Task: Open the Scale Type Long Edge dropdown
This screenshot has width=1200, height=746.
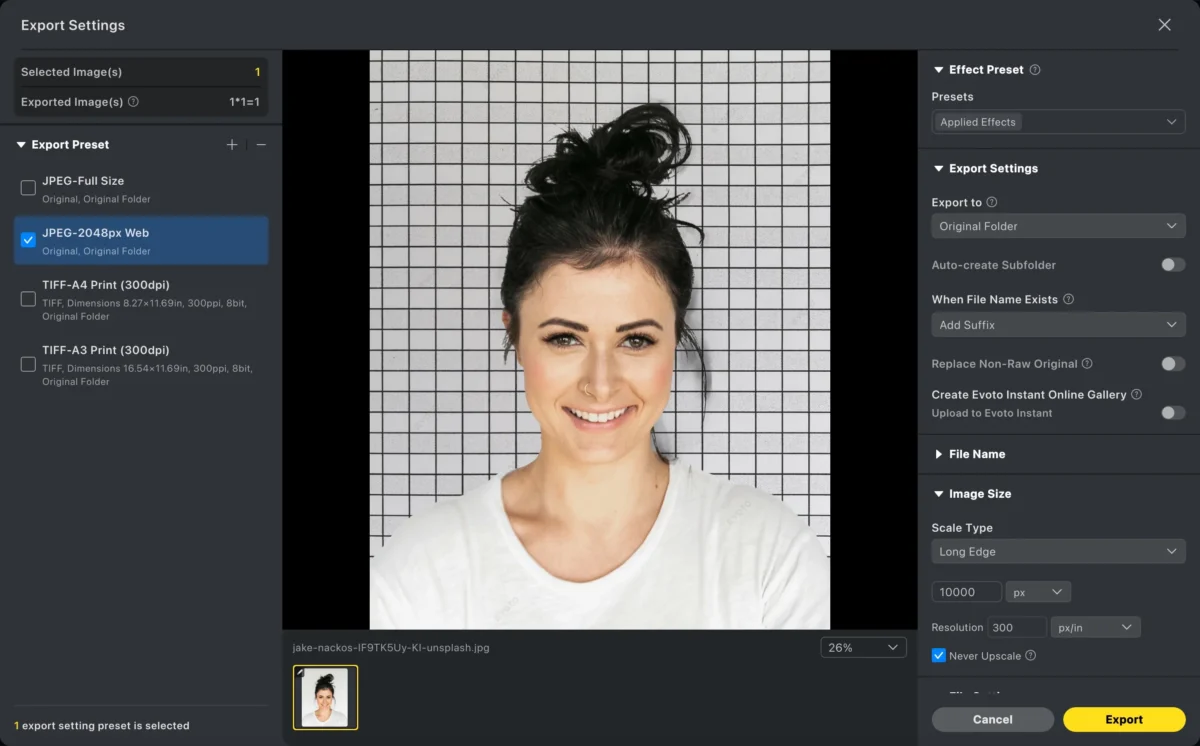Action: (x=1058, y=551)
